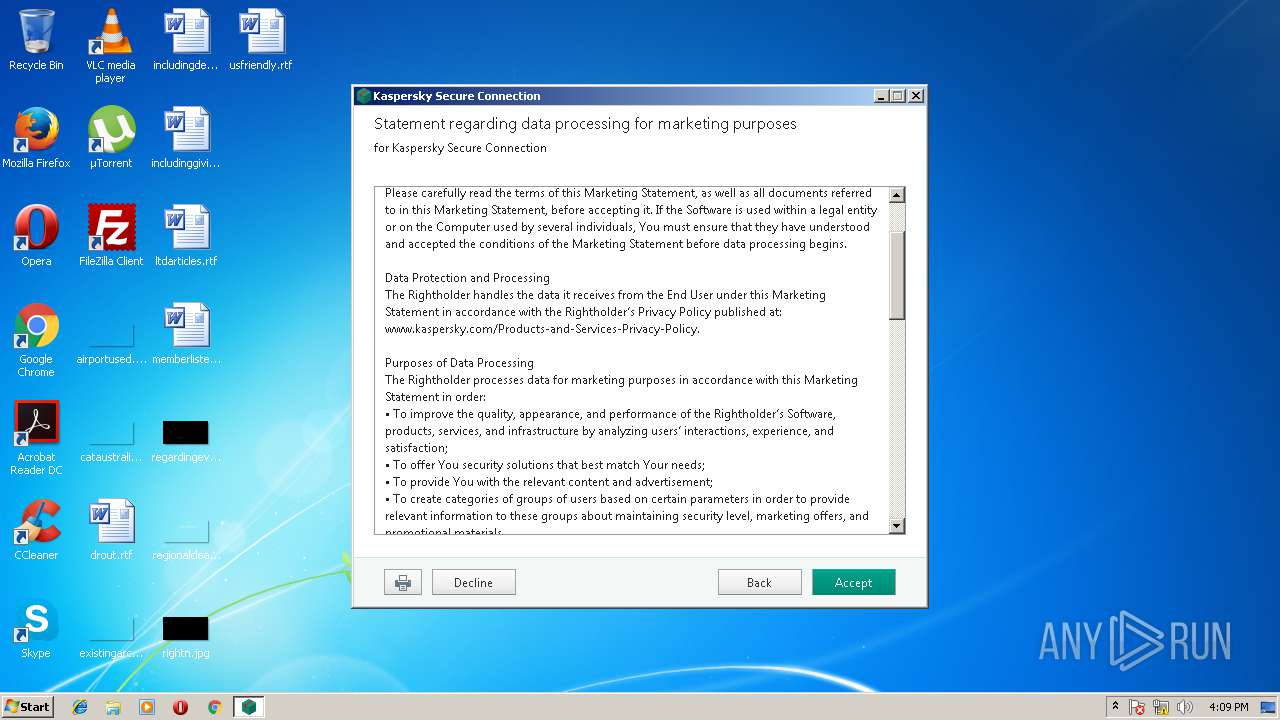This screenshot has height=720, width=1280.
Task: Go Back to previous step
Action: point(759,582)
